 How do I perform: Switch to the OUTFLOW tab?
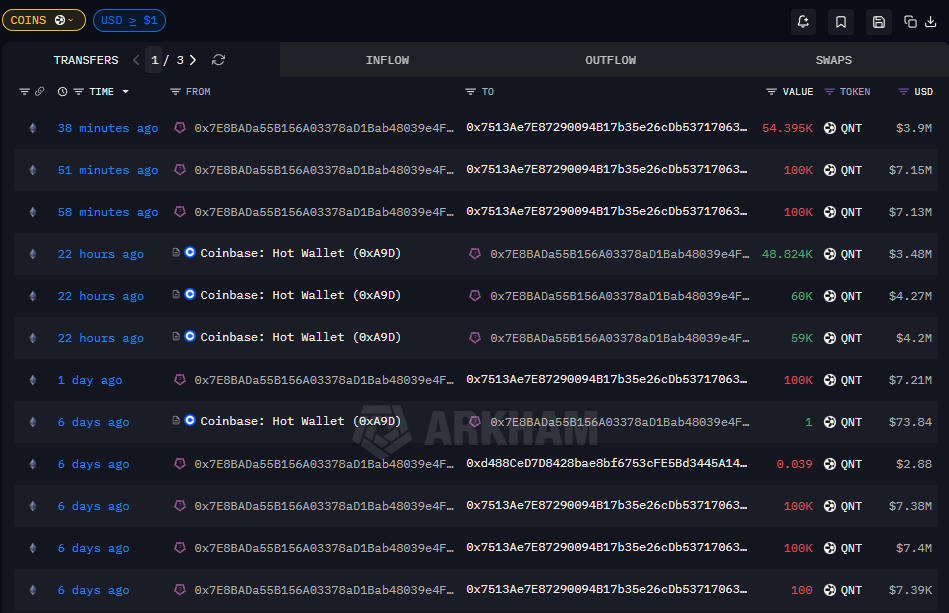coord(610,60)
